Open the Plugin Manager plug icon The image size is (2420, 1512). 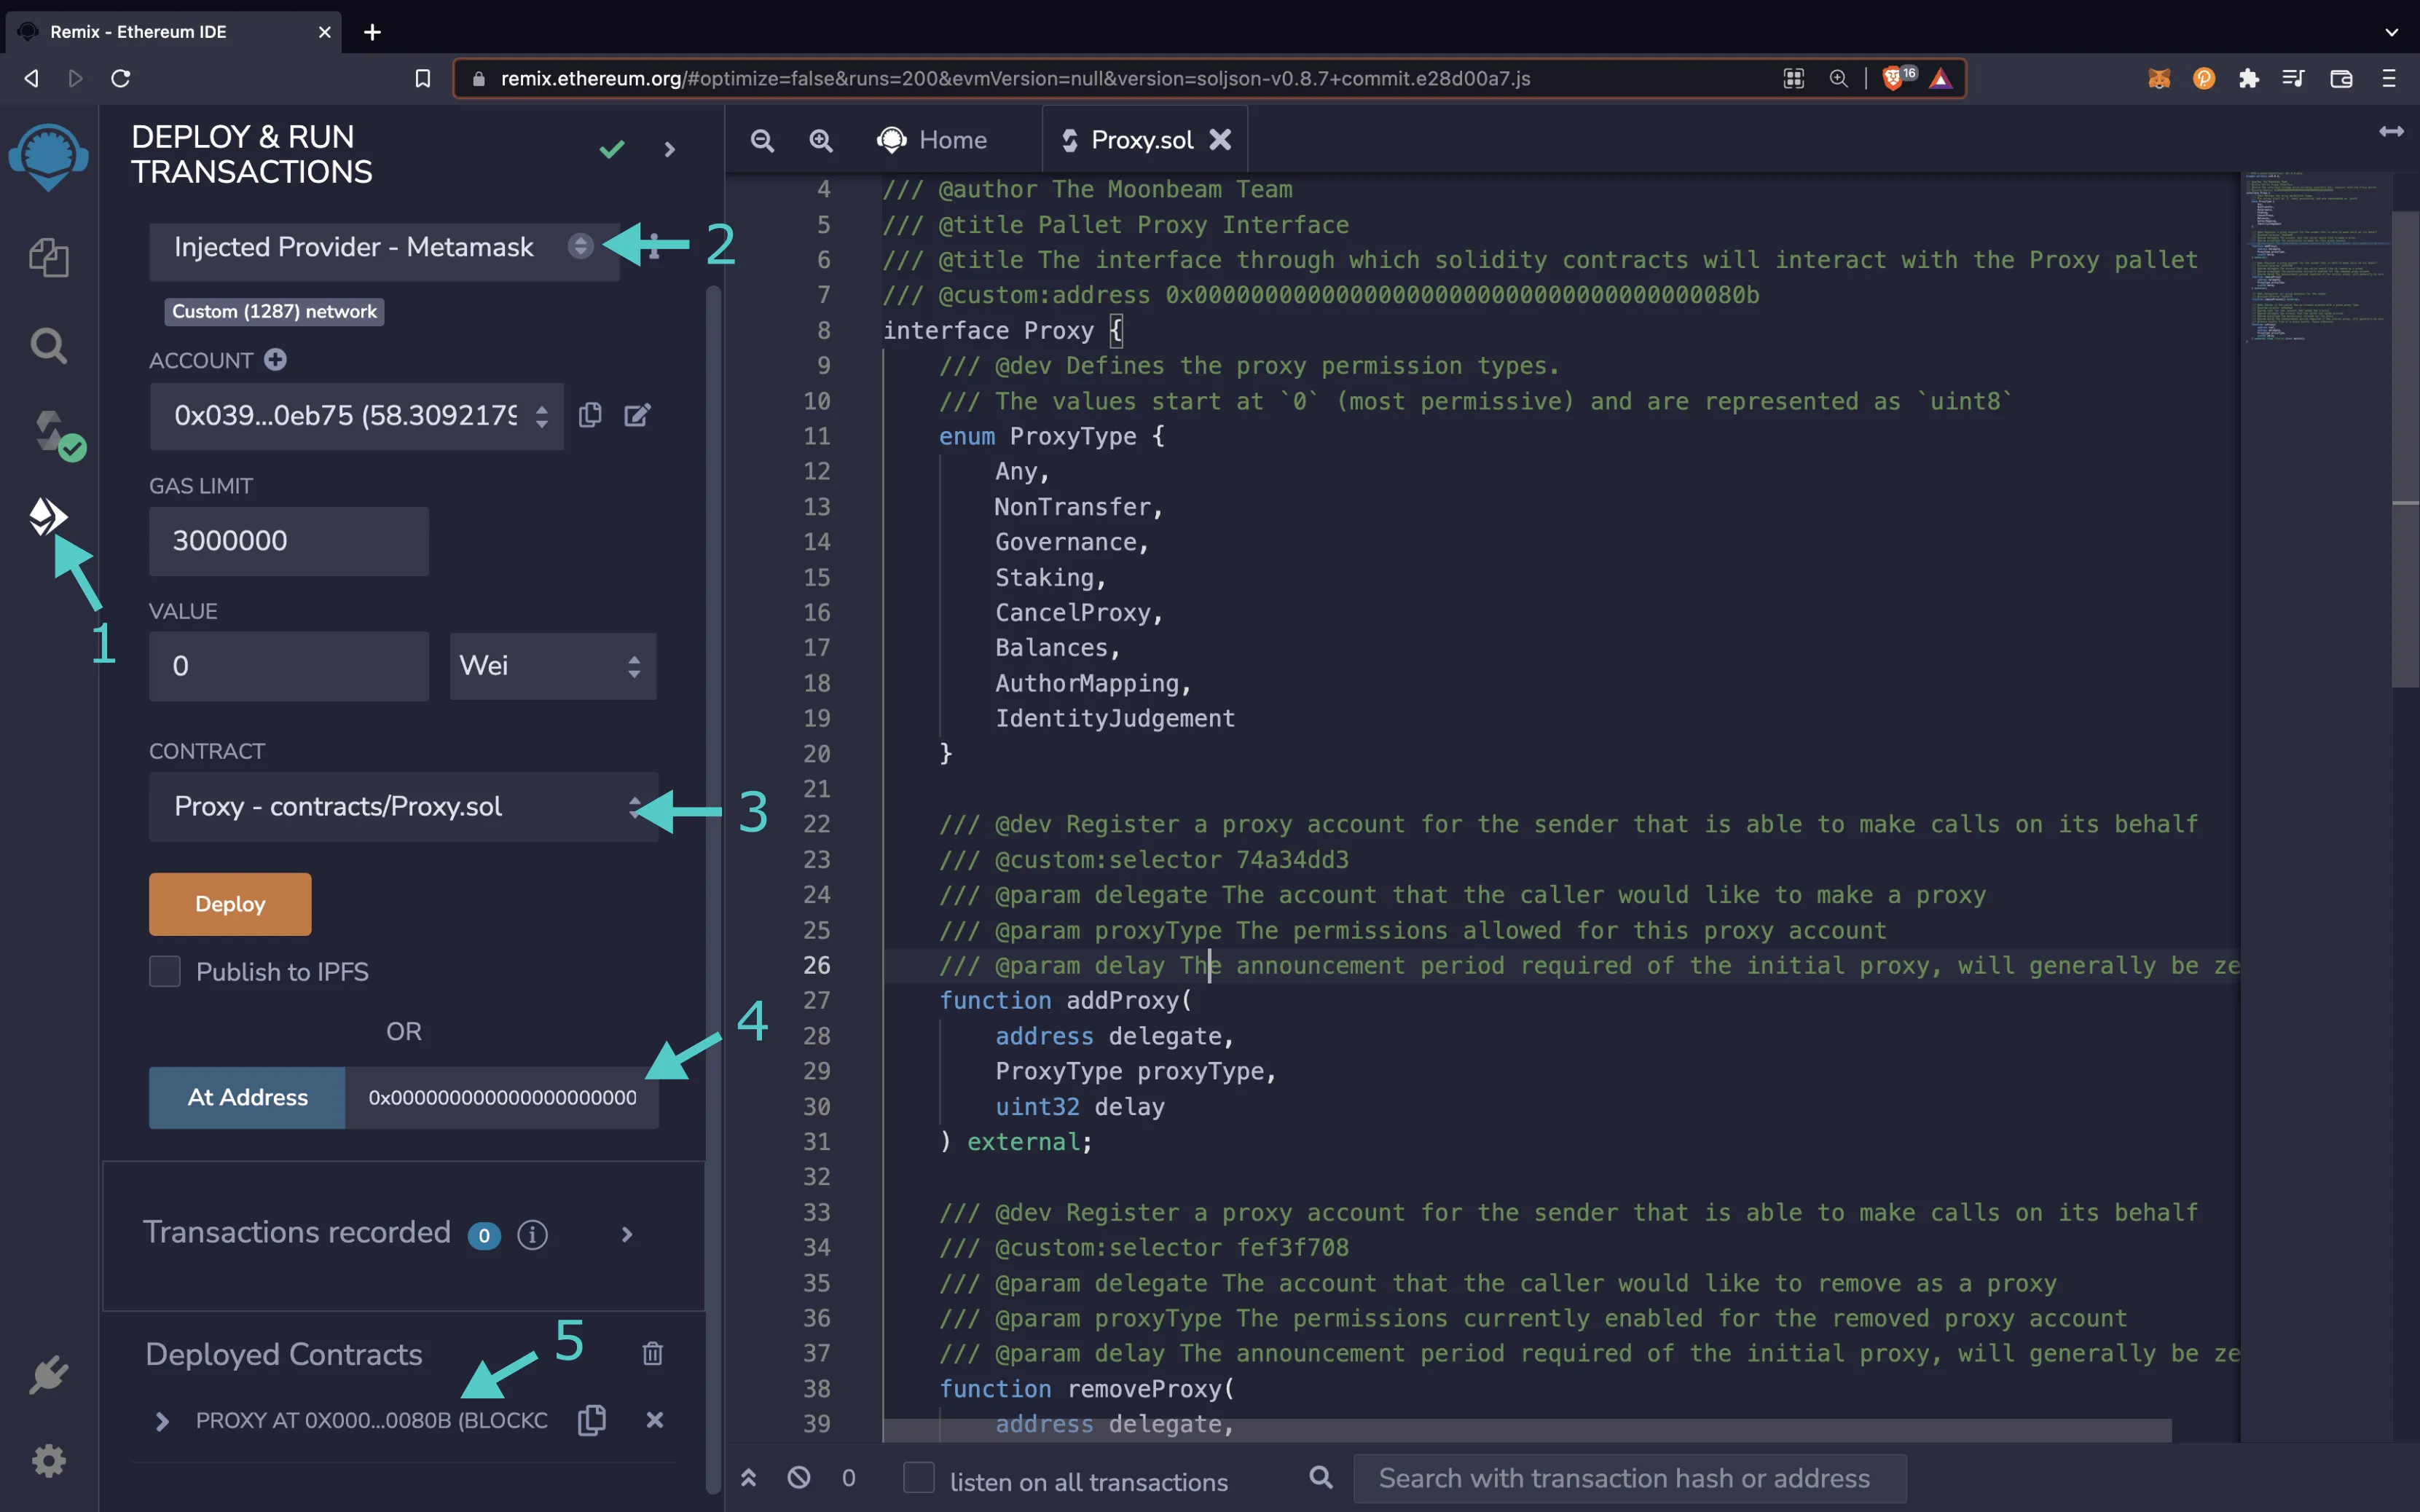coord(48,1375)
